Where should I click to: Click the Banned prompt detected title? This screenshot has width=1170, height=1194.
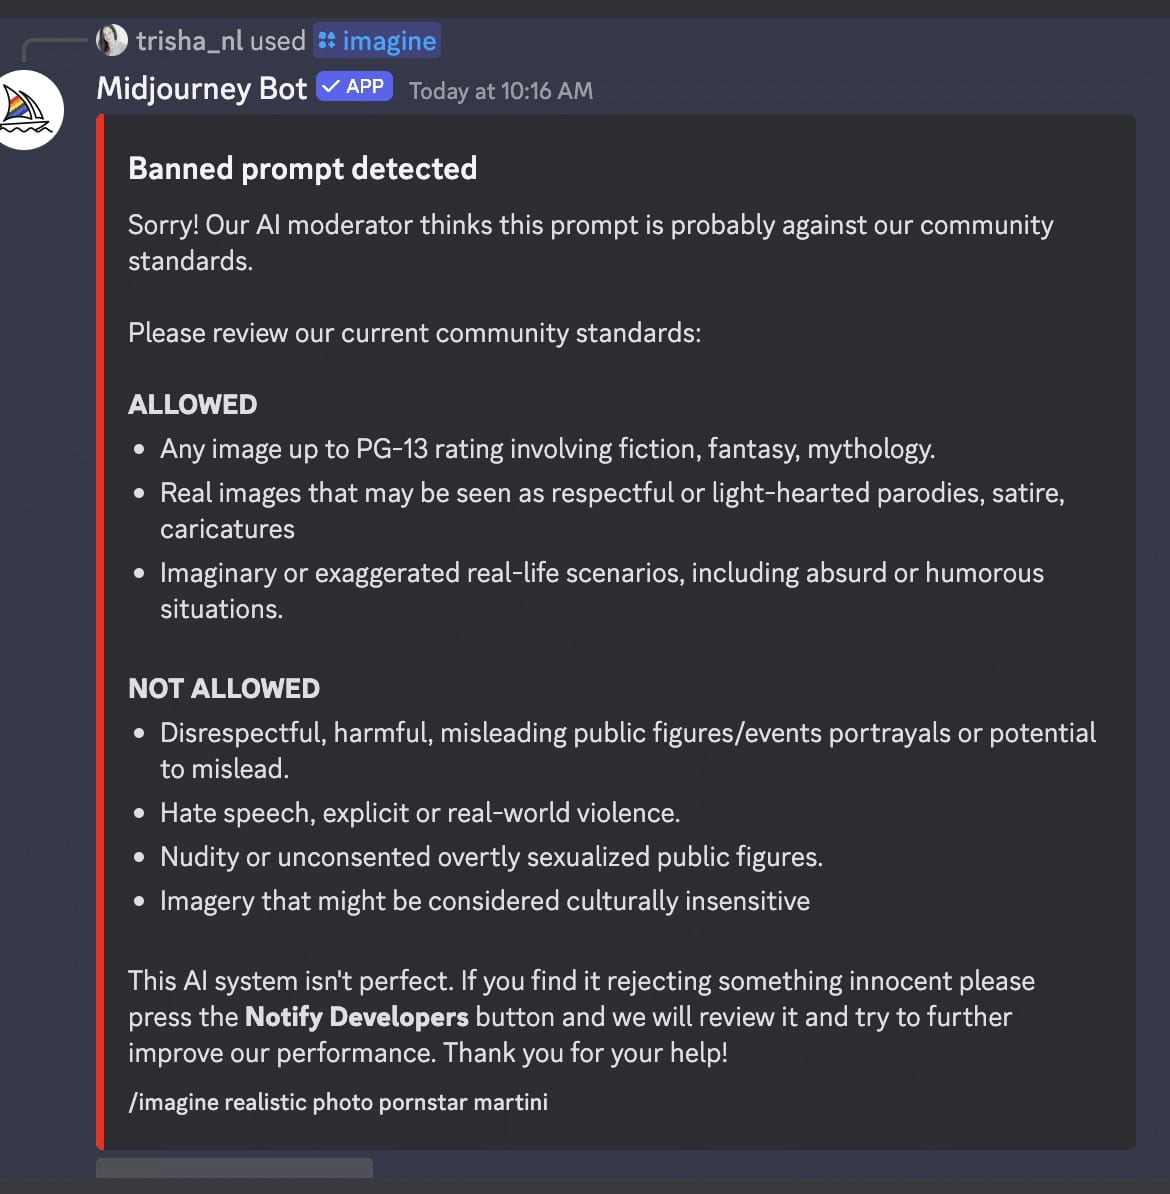[x=302, y=168]
